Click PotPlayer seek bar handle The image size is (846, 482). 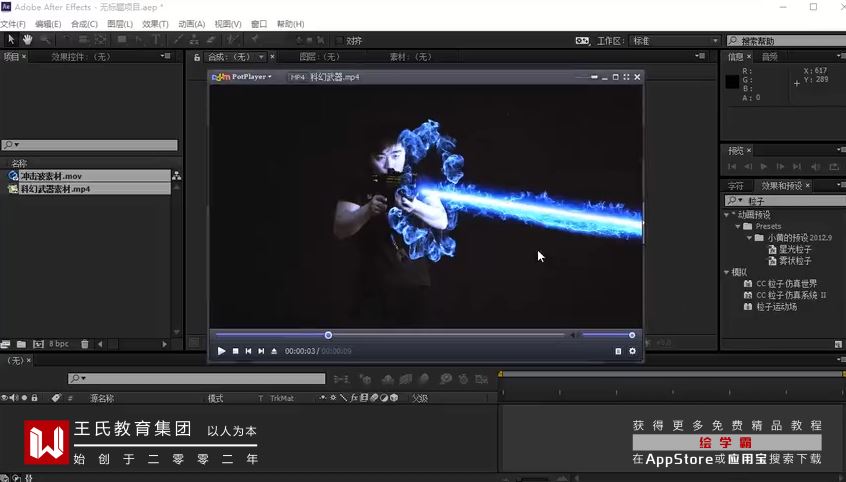pos(328,335)
